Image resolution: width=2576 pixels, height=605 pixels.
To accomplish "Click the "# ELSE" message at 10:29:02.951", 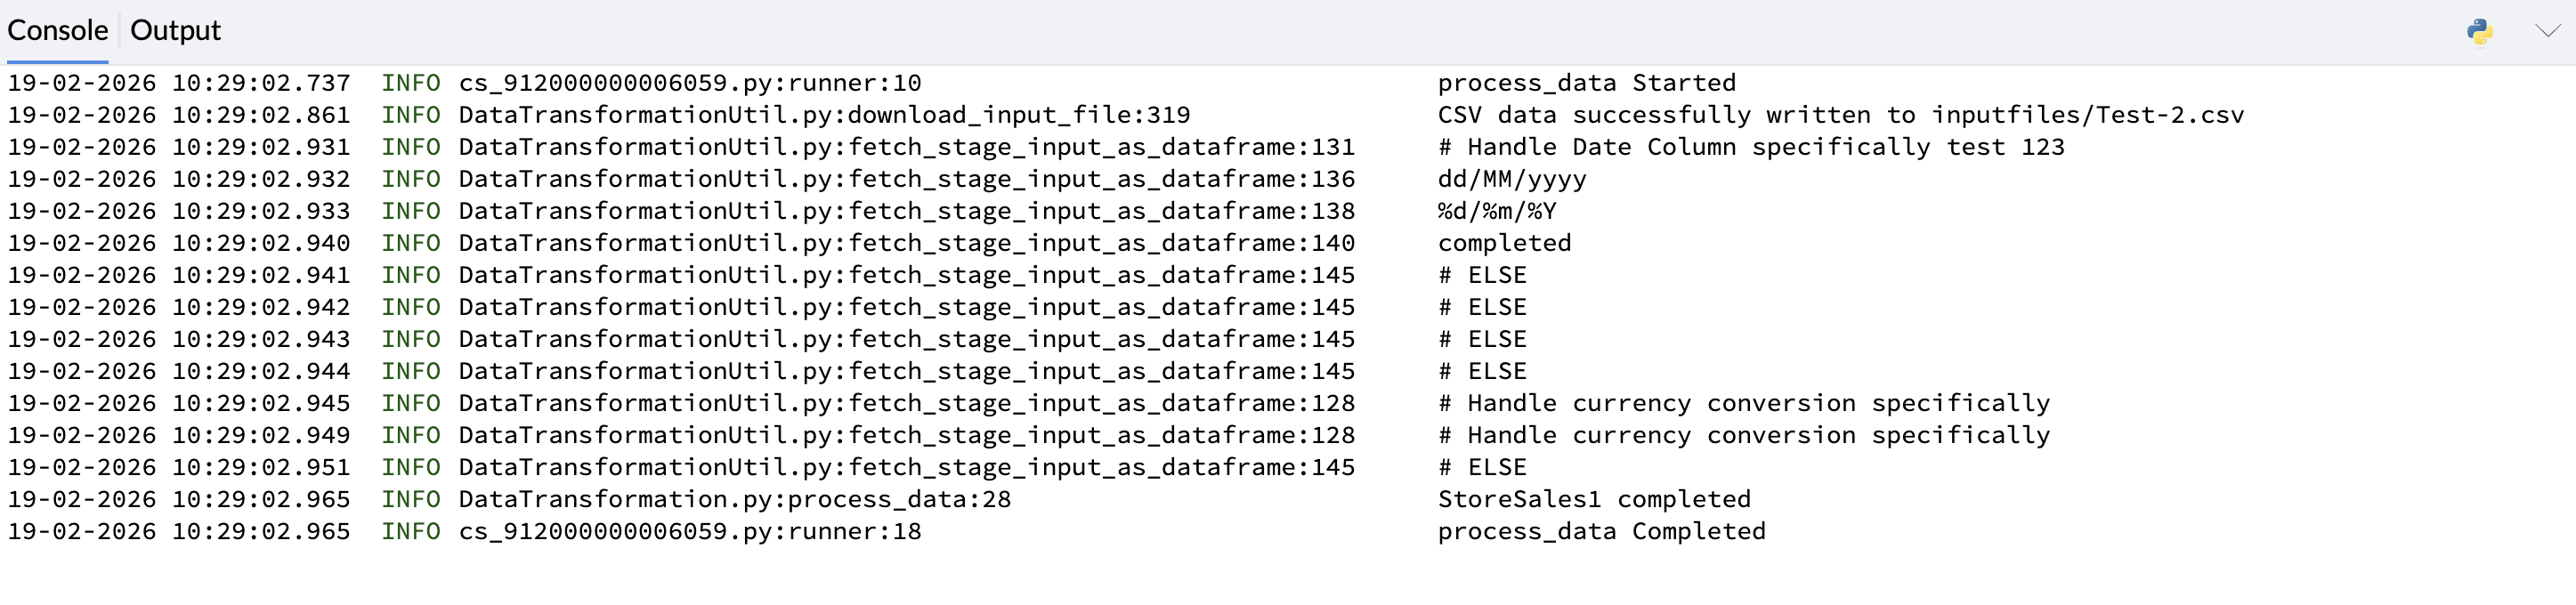I will [1482, 467].
